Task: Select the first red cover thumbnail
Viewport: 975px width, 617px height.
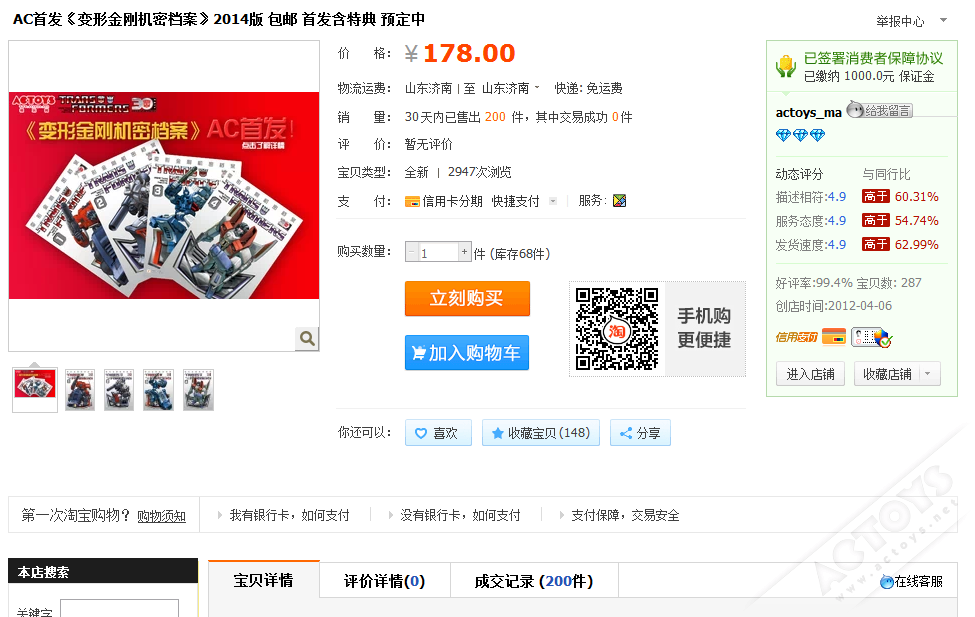Action: (x=35, y=389)
